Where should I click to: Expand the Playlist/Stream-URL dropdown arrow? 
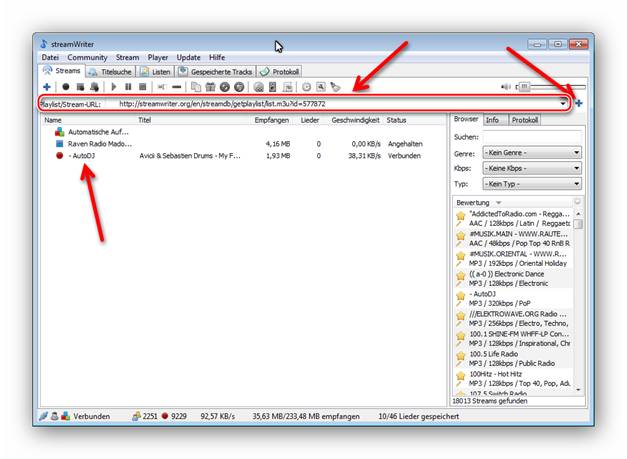(563, 104)
